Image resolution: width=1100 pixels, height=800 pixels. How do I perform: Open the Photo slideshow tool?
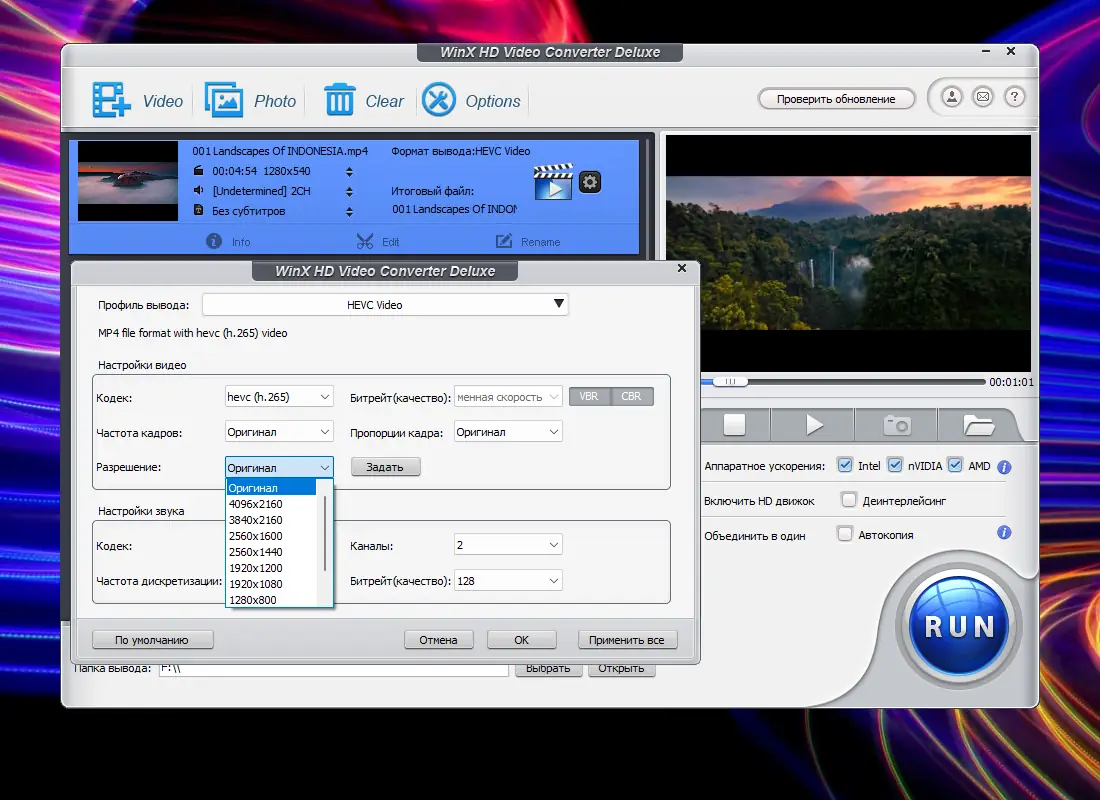pyautogui.click(x=225, y=100)
